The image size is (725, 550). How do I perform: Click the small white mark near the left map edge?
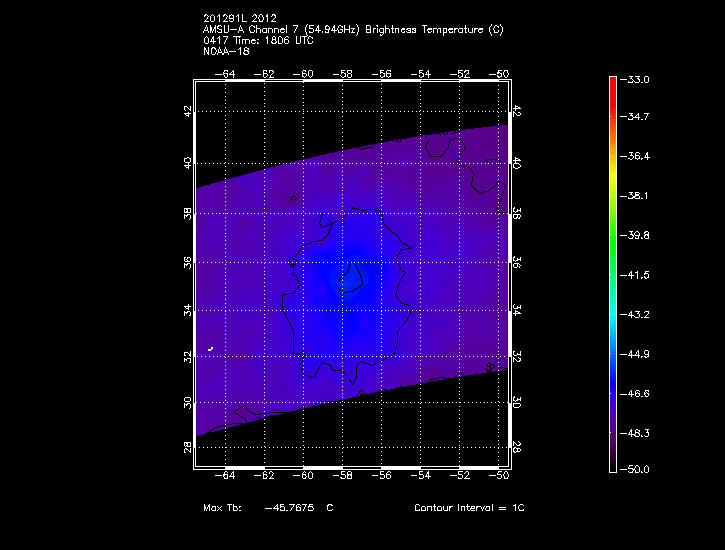[x=211, y=349]
